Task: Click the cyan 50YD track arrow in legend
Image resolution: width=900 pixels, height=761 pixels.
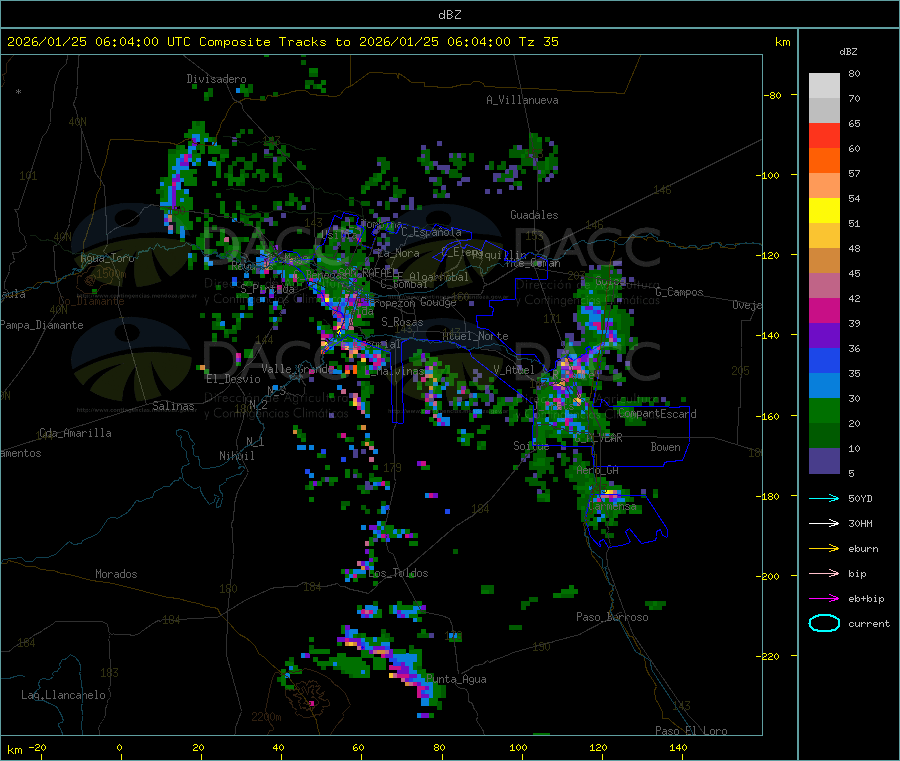Action: (824, 498)
